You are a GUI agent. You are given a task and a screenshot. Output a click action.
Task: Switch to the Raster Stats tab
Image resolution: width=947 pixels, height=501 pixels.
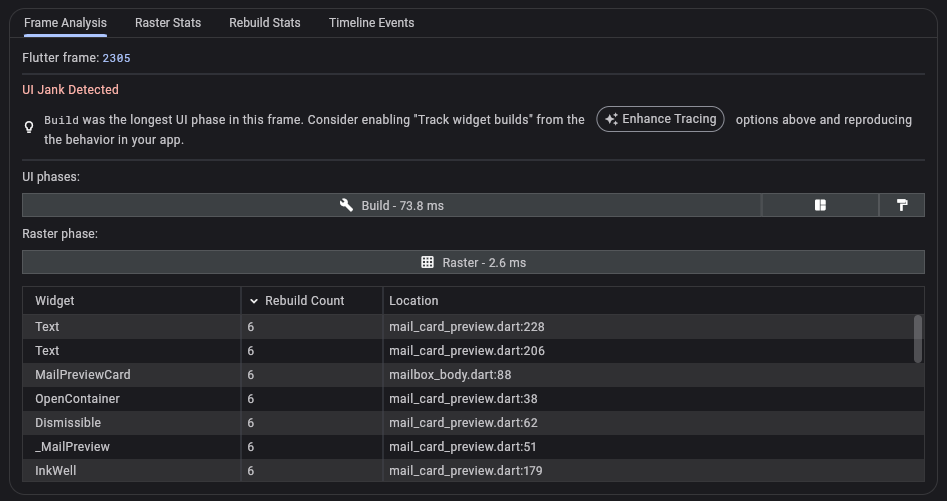tap(168, 23)
